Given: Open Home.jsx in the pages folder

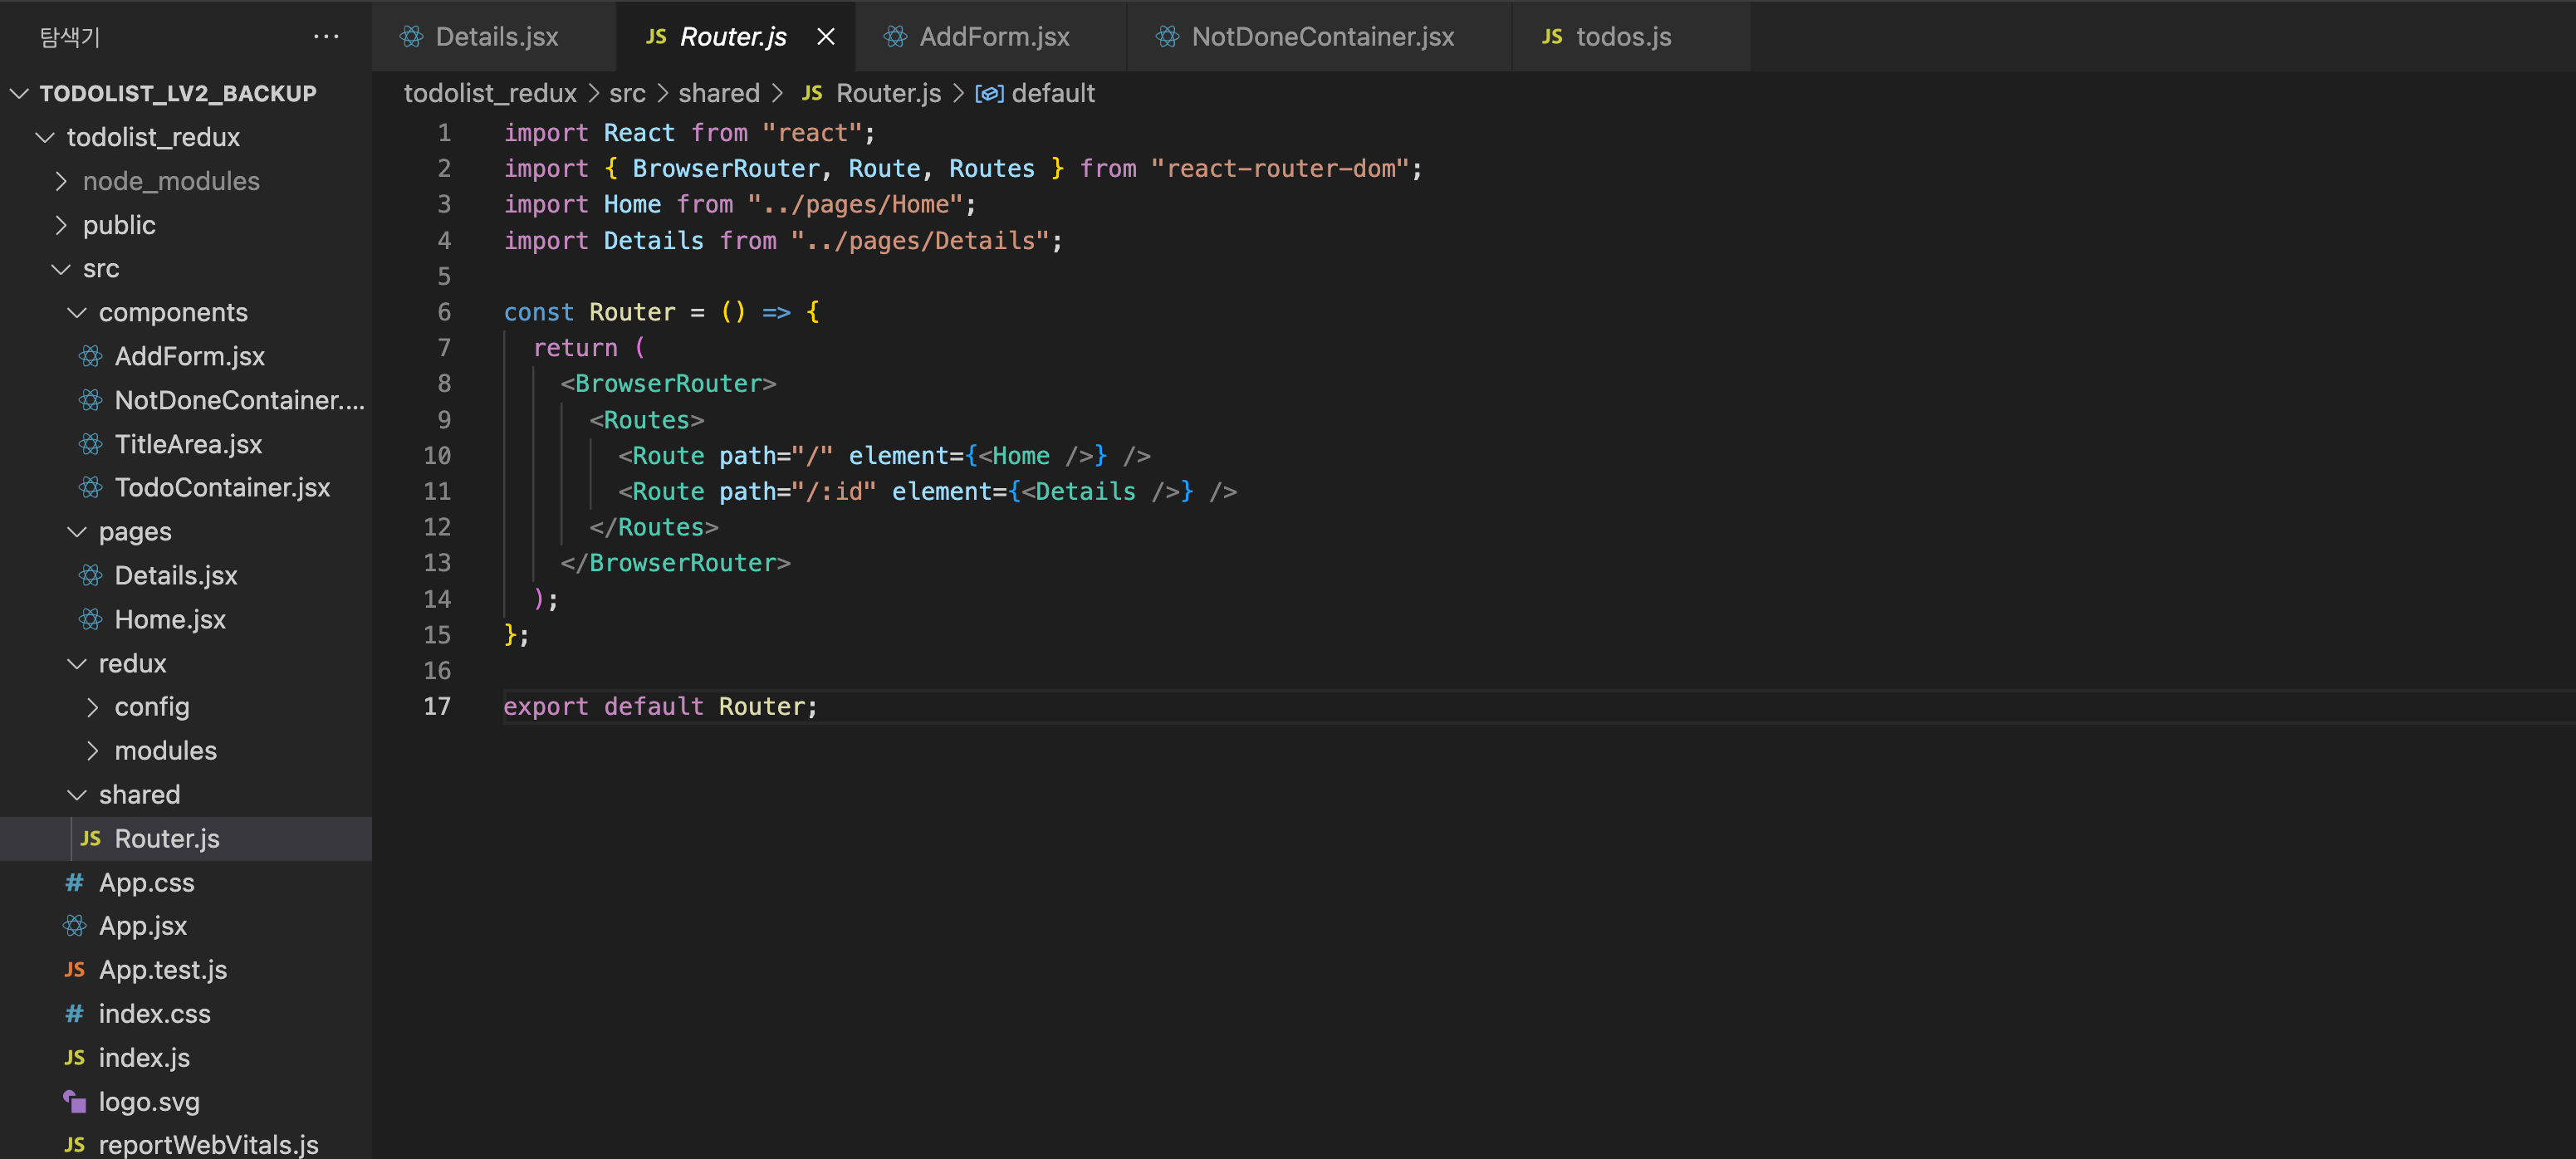Looking at the screenshot, I should coord(170,619).
